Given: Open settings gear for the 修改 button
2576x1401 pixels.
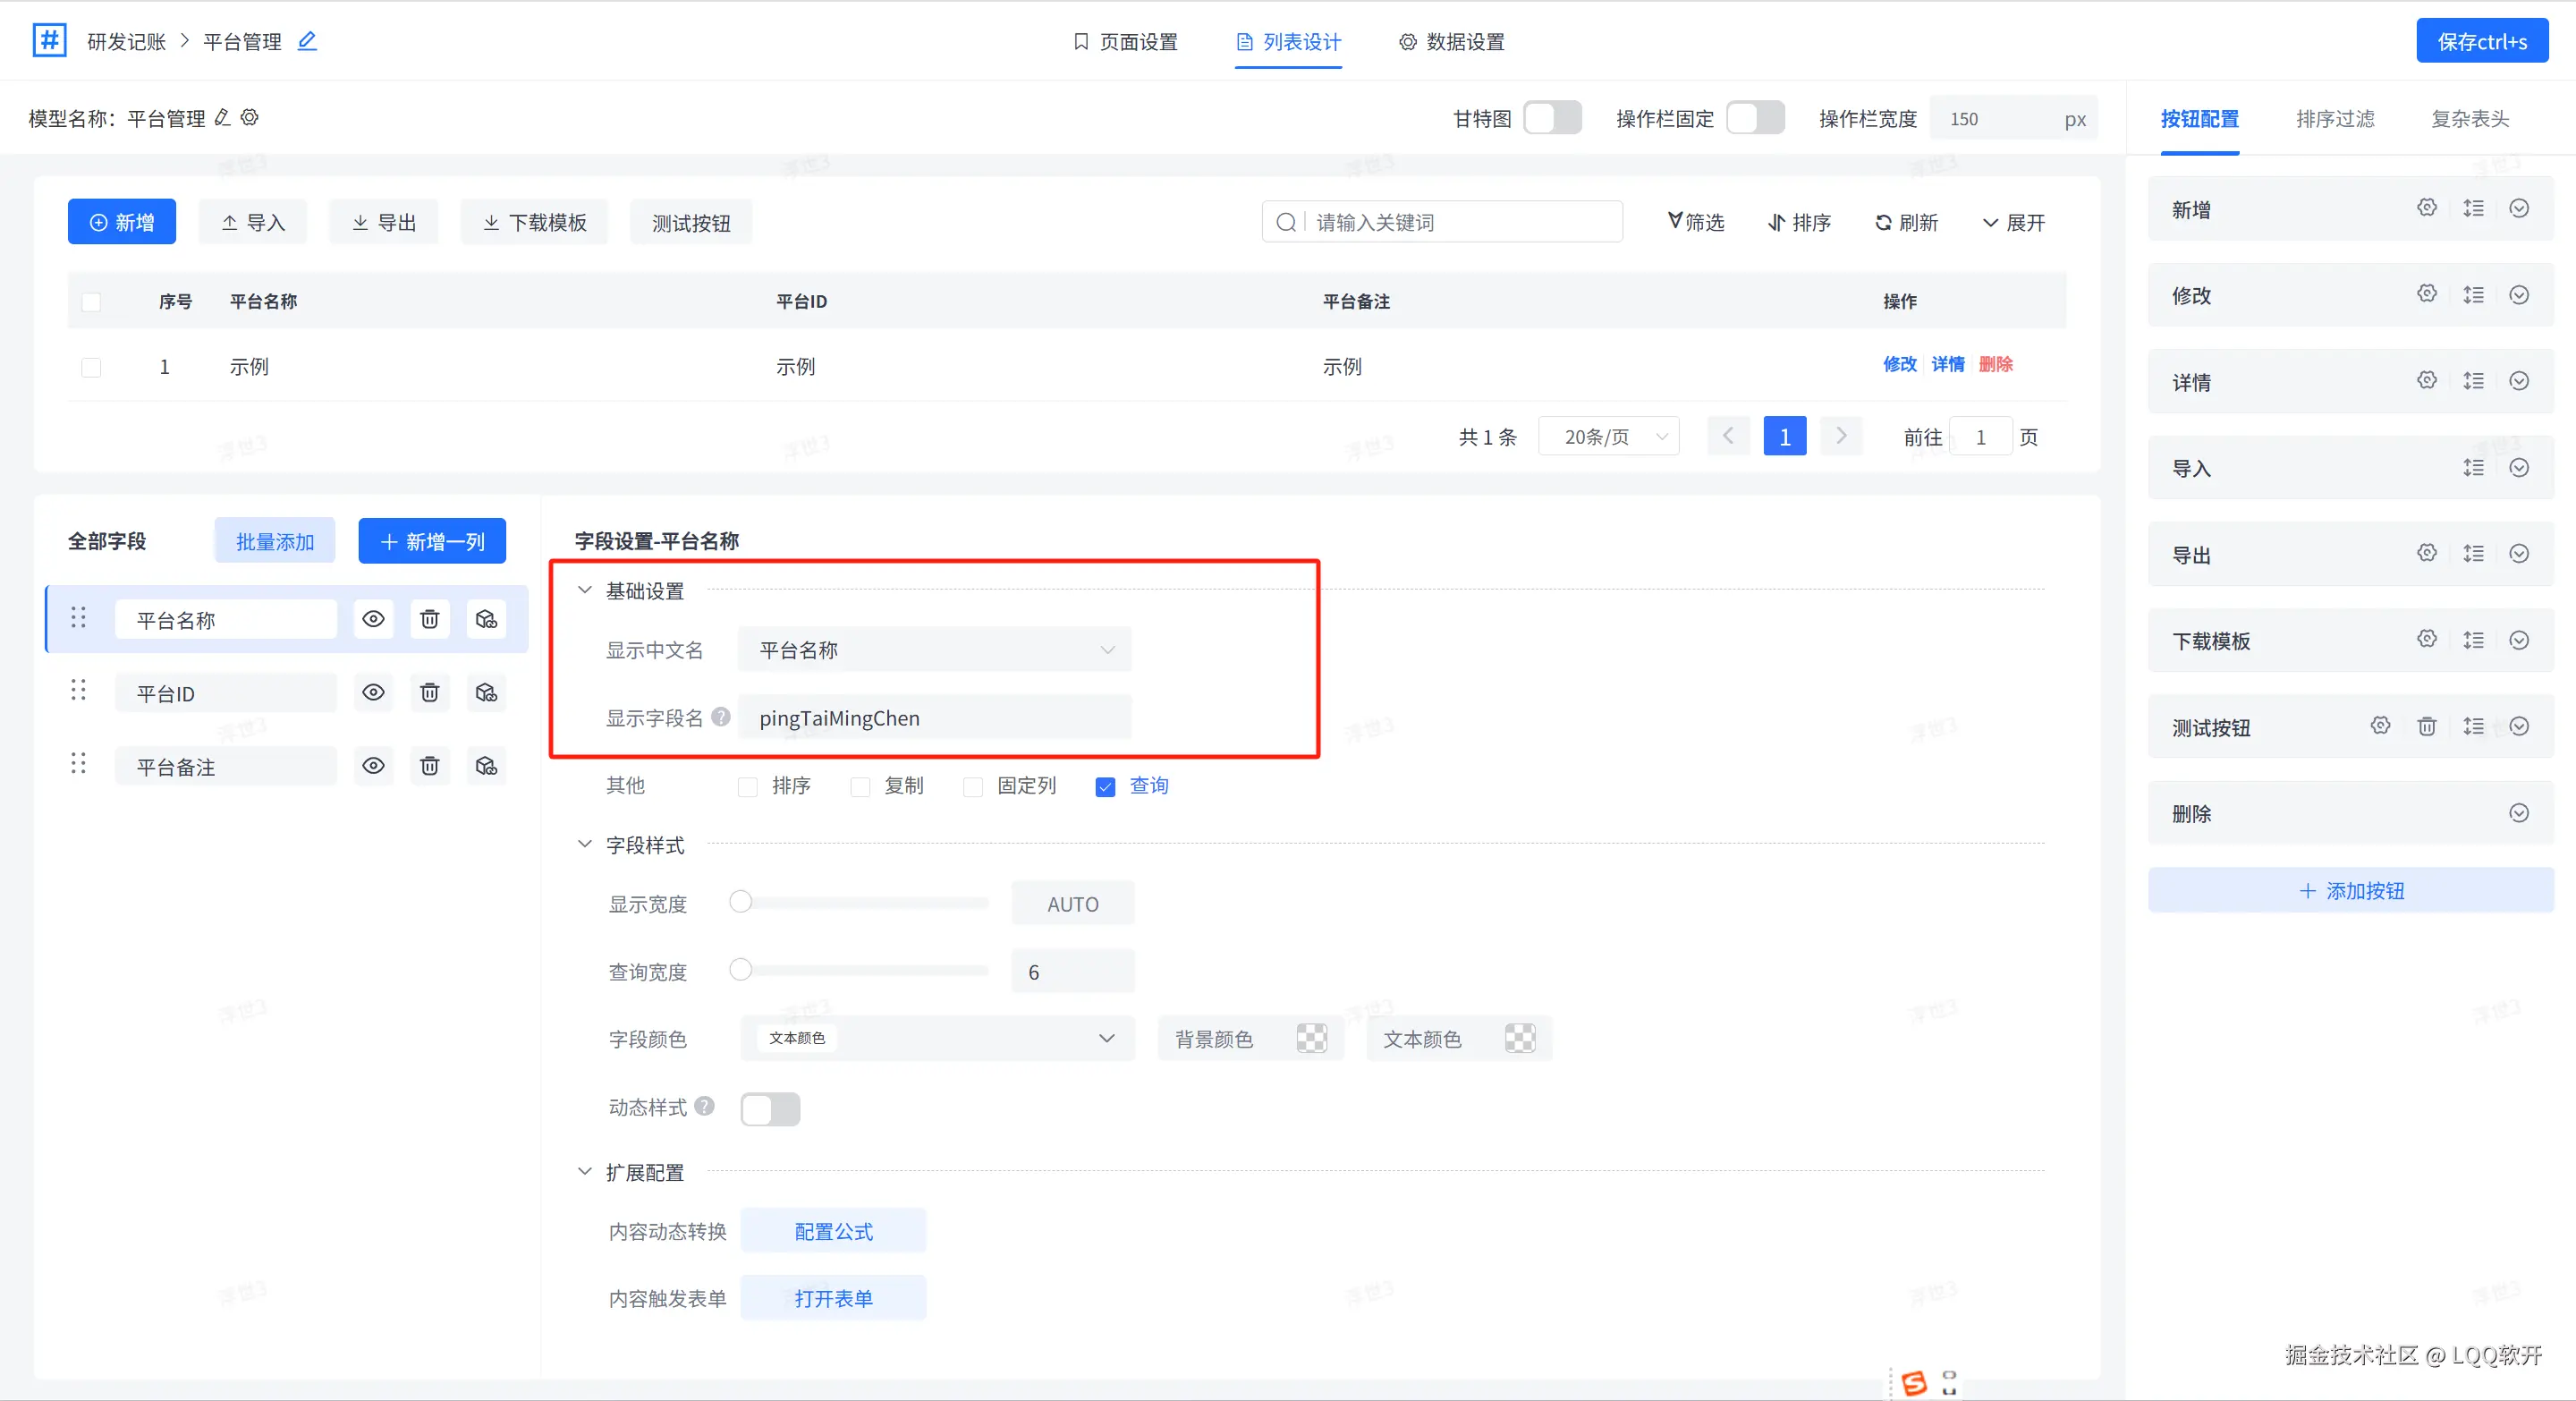Looking at the screenshot, I should tap(2427, 294).
